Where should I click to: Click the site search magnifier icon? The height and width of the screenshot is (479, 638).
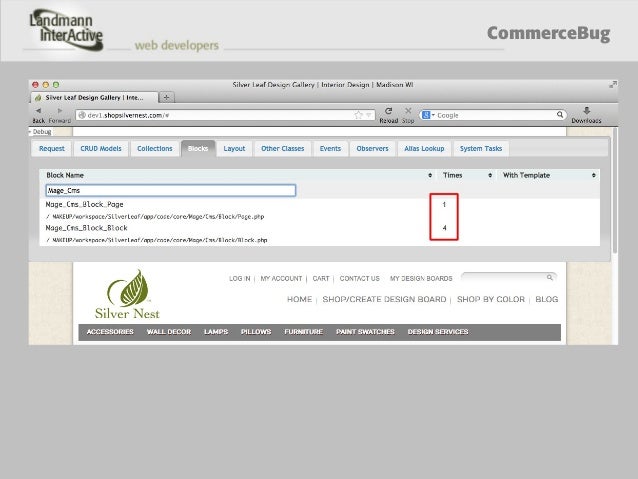(550, 278)
